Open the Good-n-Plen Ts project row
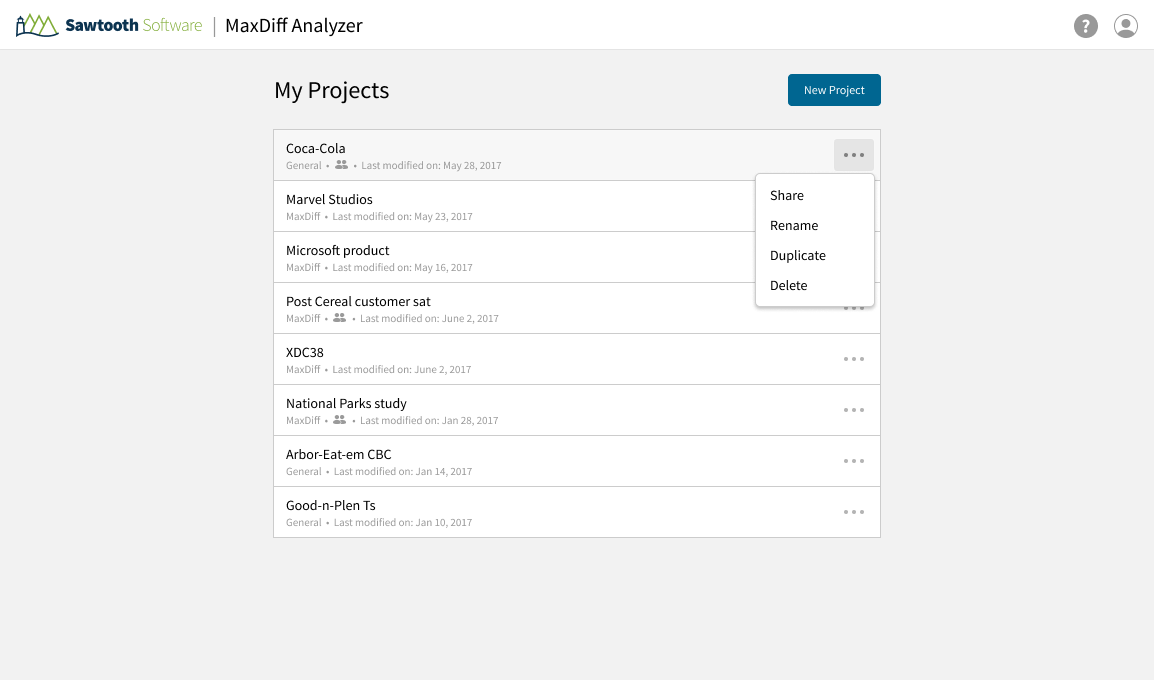The width and height of the screenshot is (1154, 680). (331, 506)
